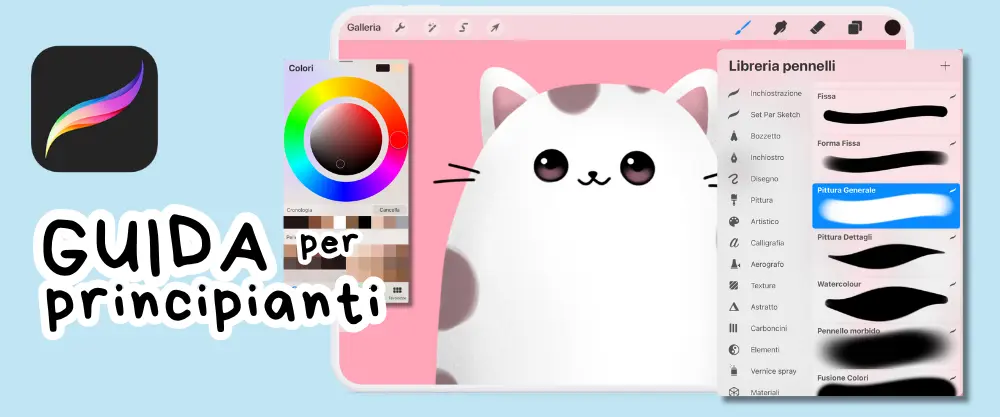Pick the grey-blue swatch in Cronologia
This screenshot has width=1000, height=417.
402,223
